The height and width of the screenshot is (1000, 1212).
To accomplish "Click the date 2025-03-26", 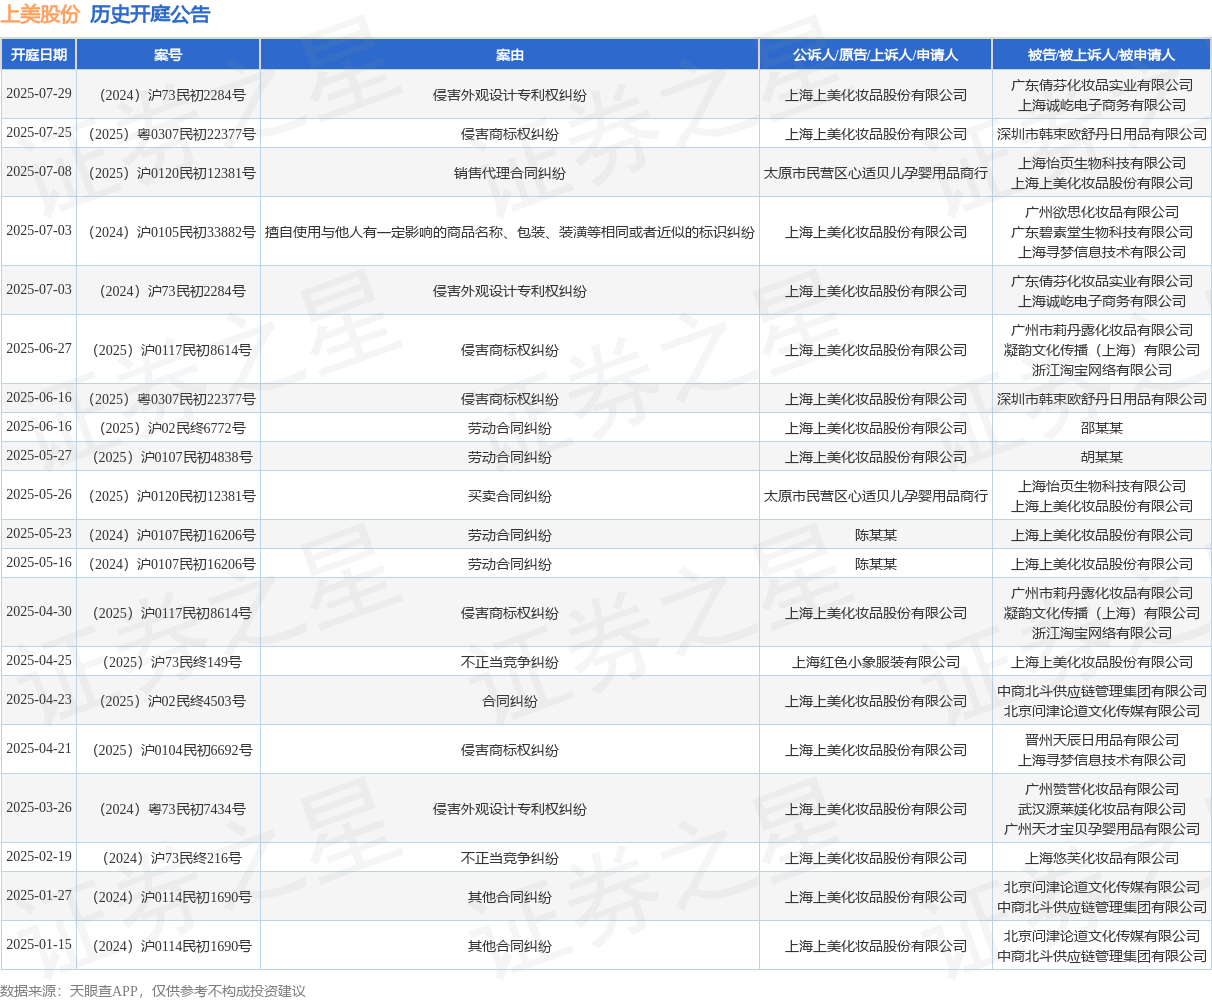I will [x=39, y=807].
